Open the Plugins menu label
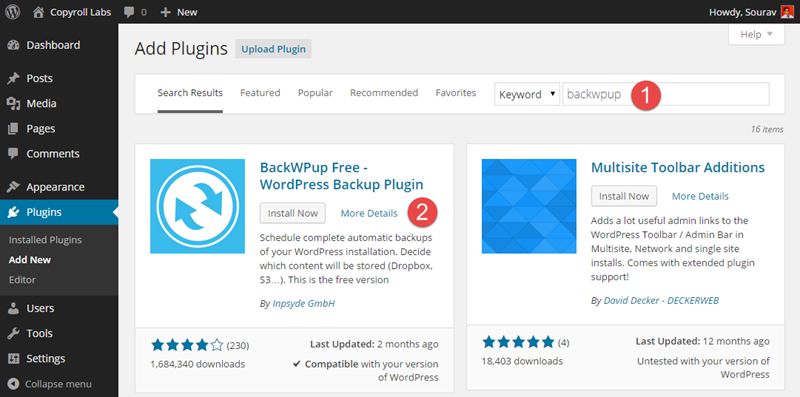The width and height of the screenshot is (800, 397). (x=44, y=212)
